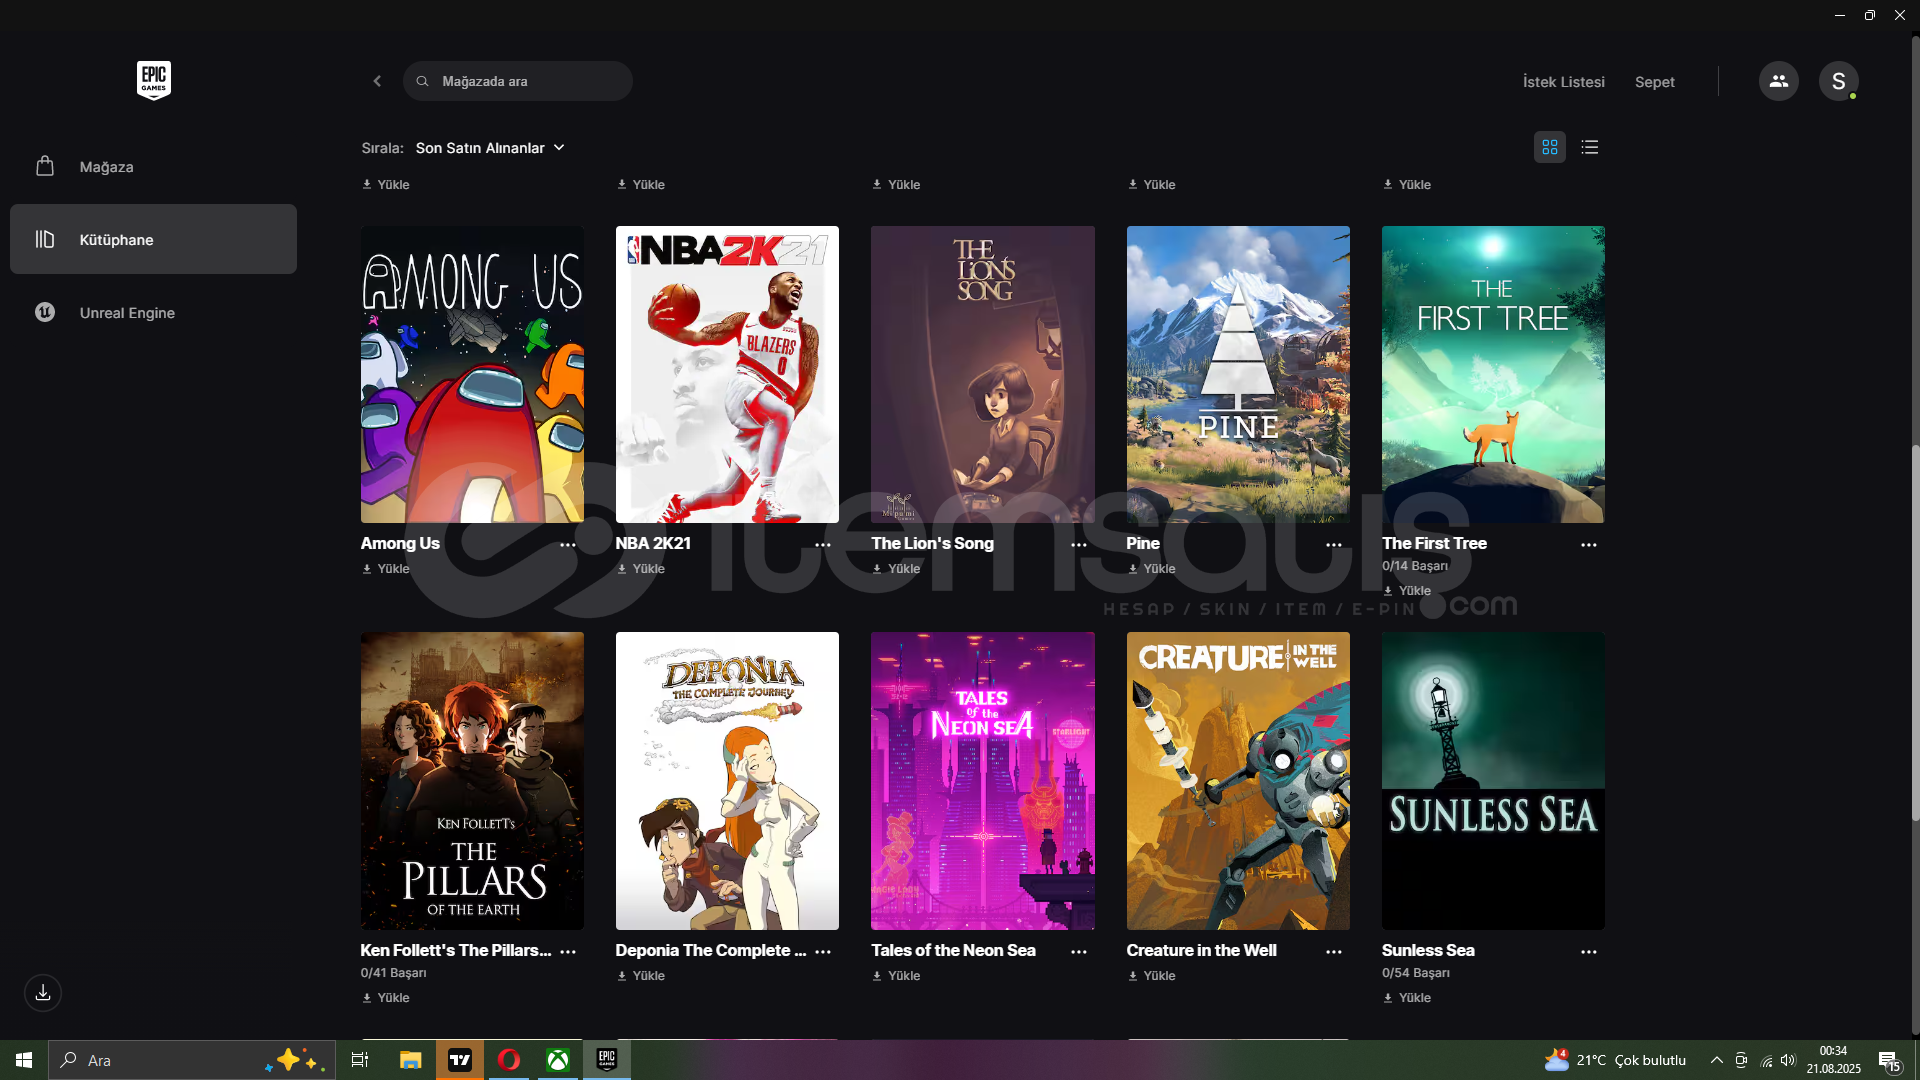Click Yükle under Tales of the Neon Sea
The image size is (1920, 1080).
896,976
